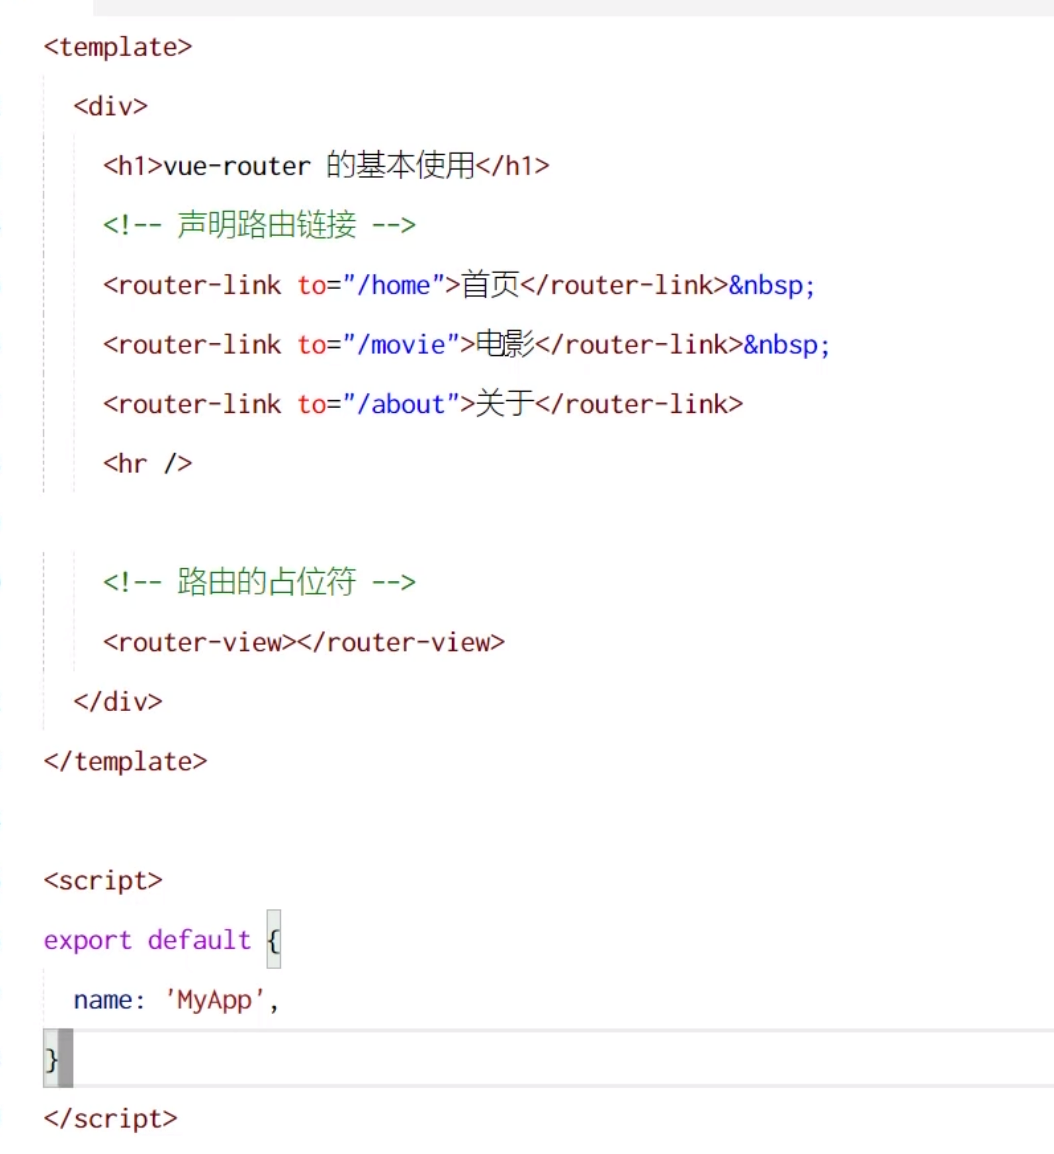
Task: Click the opening <div> tag line
Action: 110,107
